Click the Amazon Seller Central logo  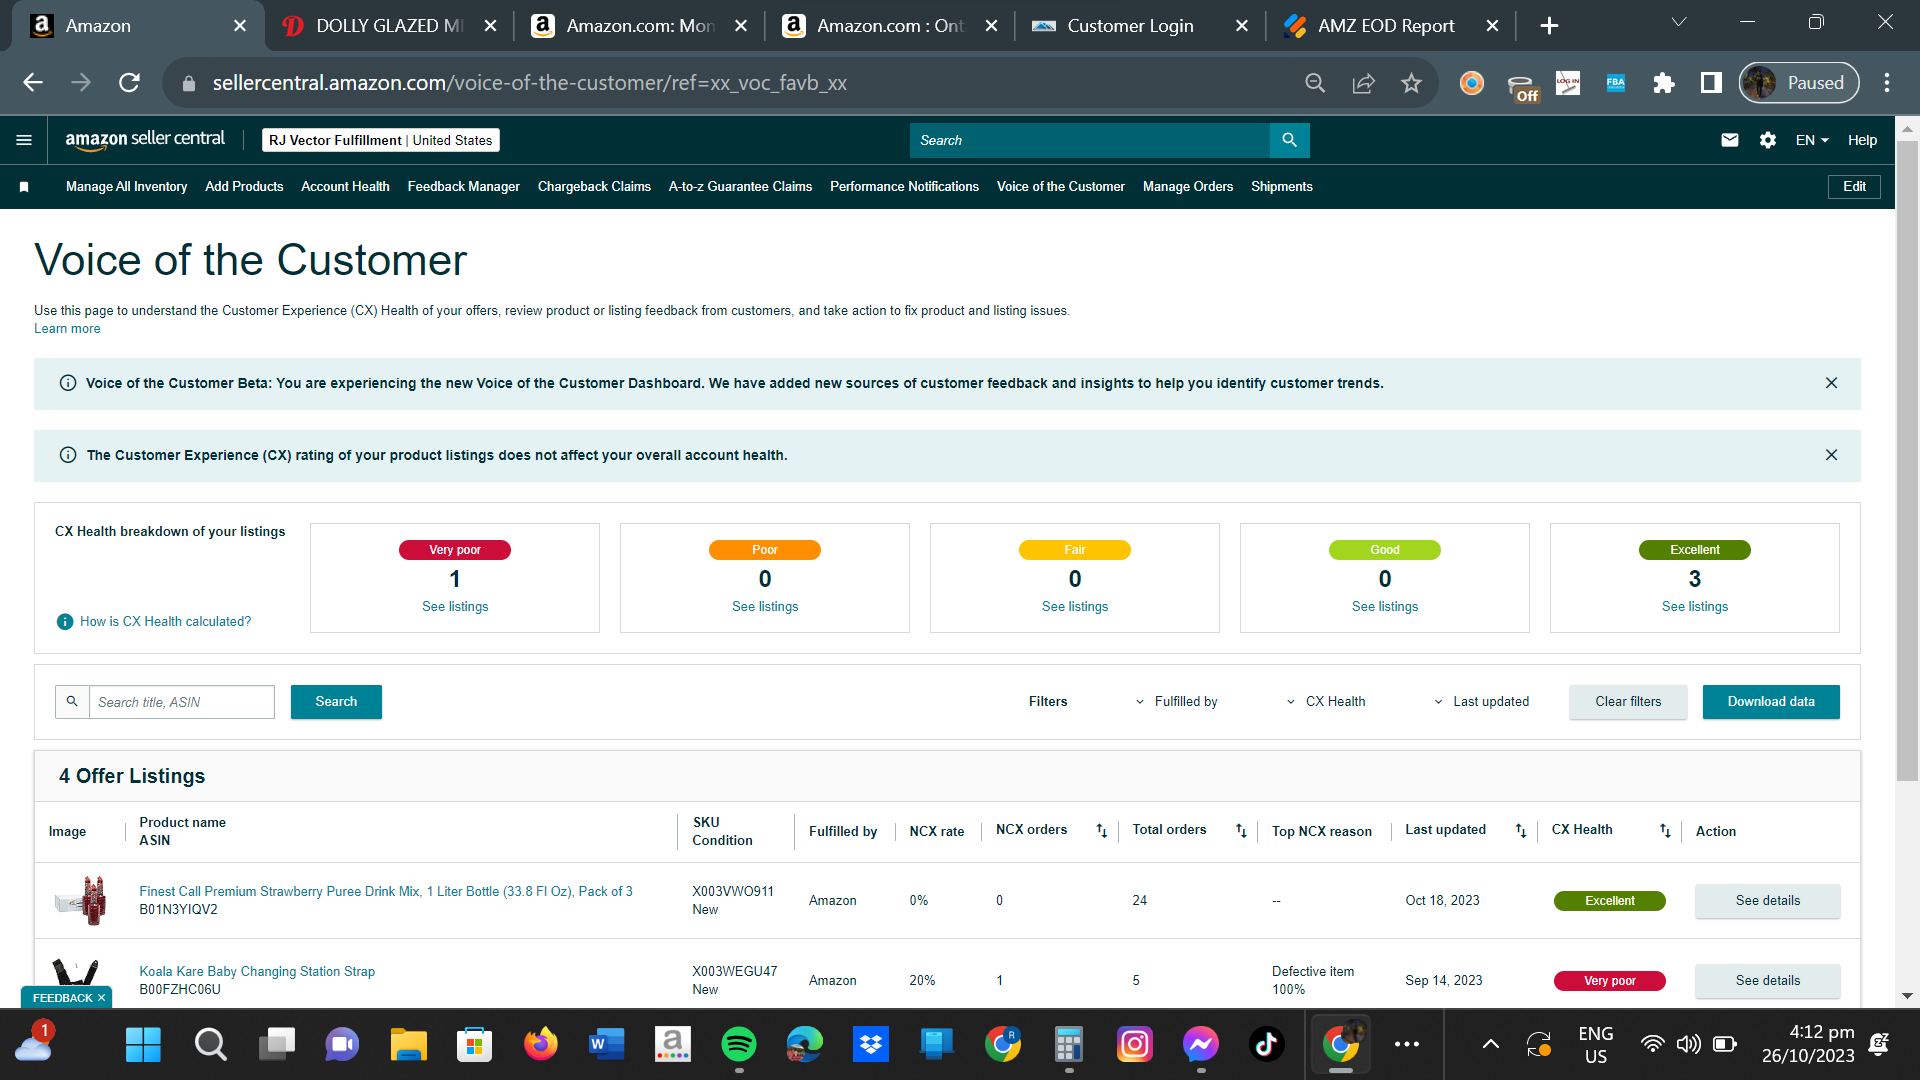pyautogui.click(x=145, y=140)
